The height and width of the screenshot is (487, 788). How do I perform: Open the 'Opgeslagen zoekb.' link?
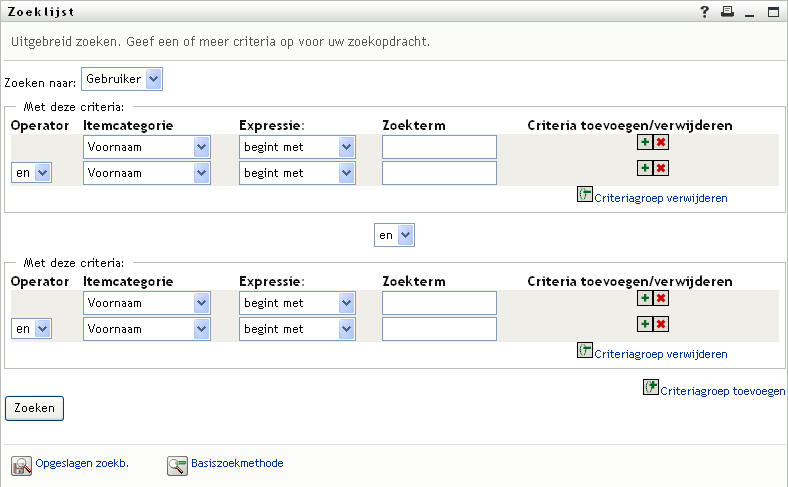click(82, 463)
